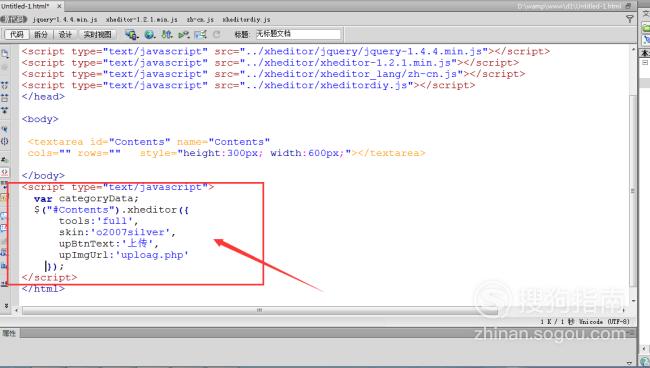650x368 pixels.
Task: Click the 1 K / 1 秒 download size text
Action: coord(557,322)
